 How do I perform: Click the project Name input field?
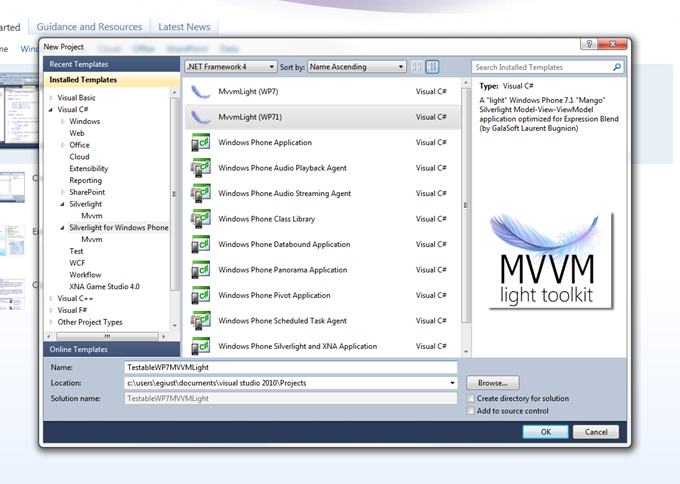click(x=291, y=367)
